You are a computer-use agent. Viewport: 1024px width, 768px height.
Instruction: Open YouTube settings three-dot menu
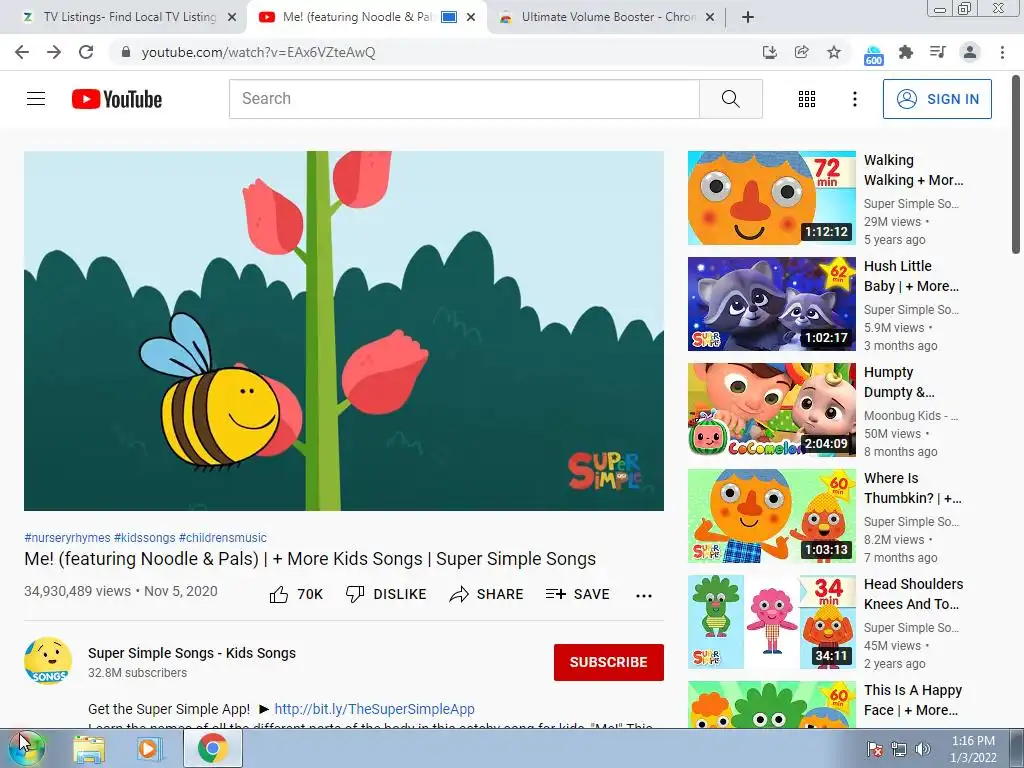[x=854, y=99]
